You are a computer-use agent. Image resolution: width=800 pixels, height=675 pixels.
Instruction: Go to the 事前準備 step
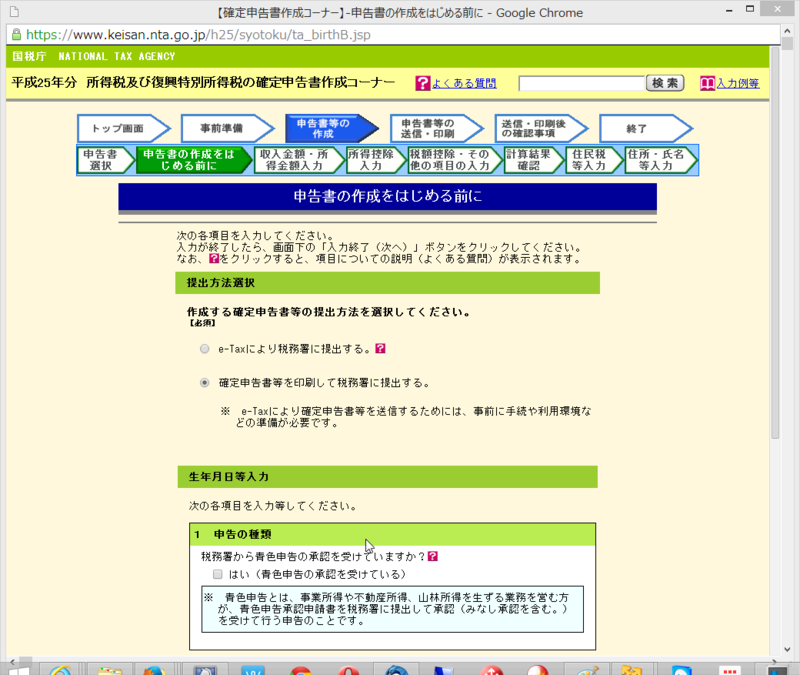pyautogui.click(x=228, y=129)
